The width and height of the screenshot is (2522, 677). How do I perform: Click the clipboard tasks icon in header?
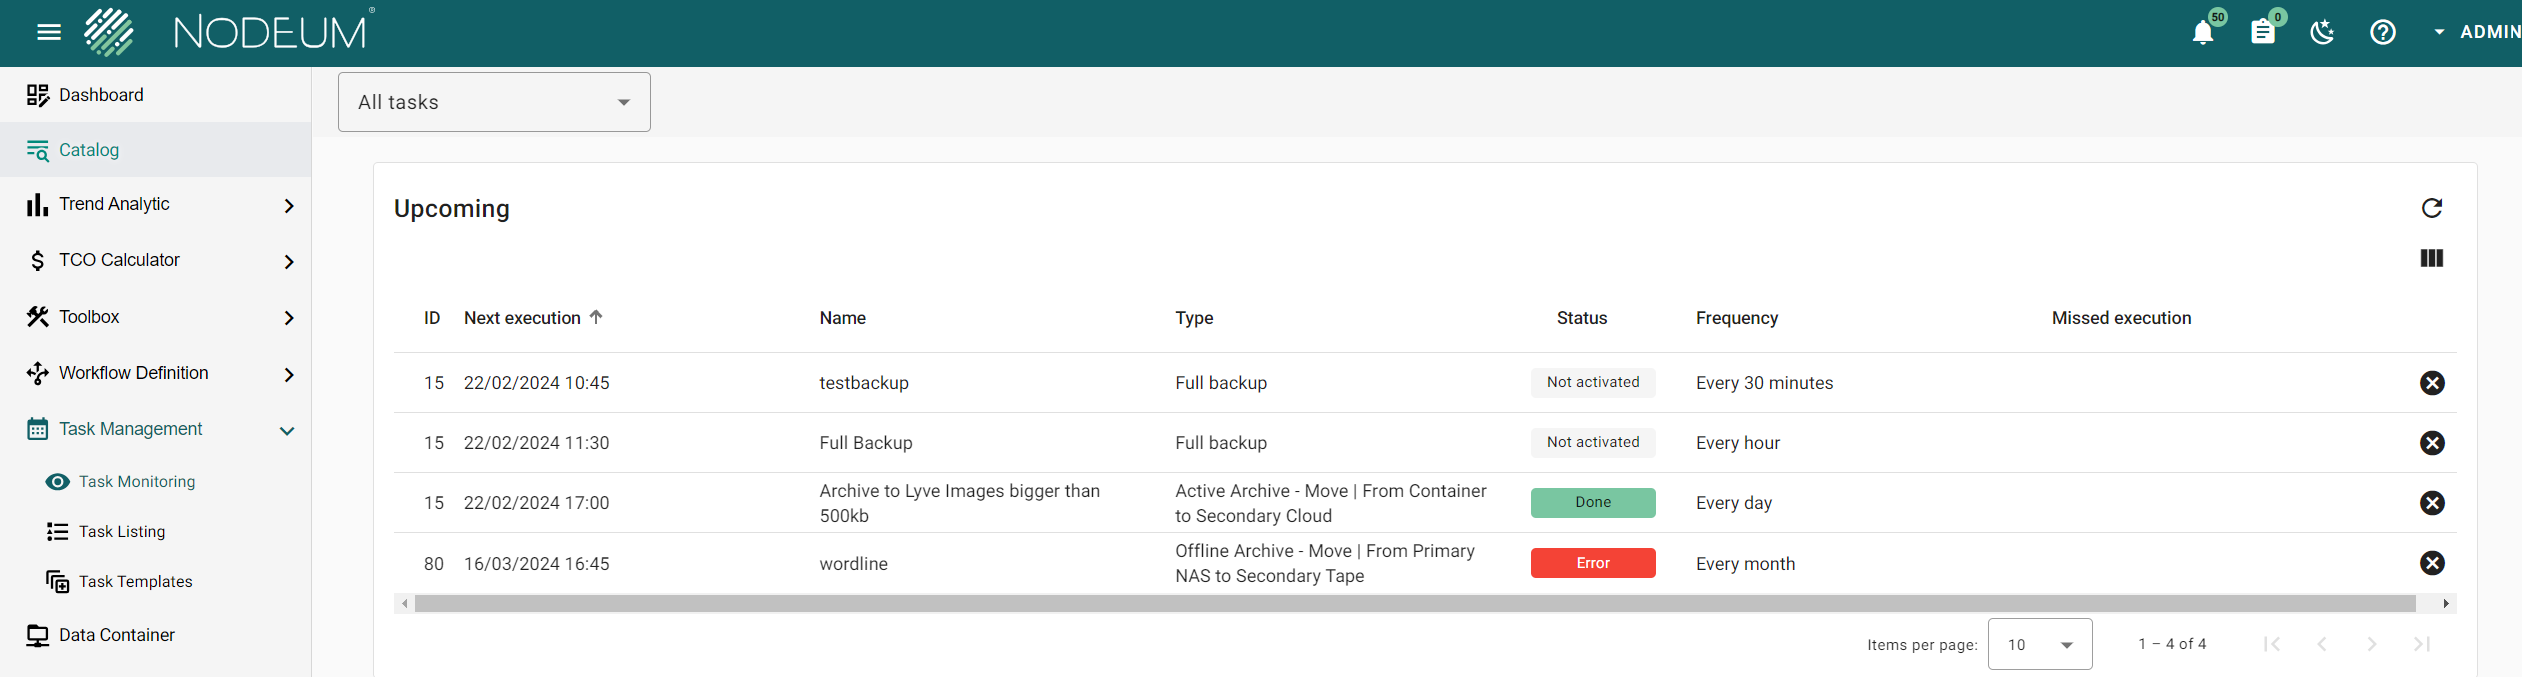[x=2263, y=33]
